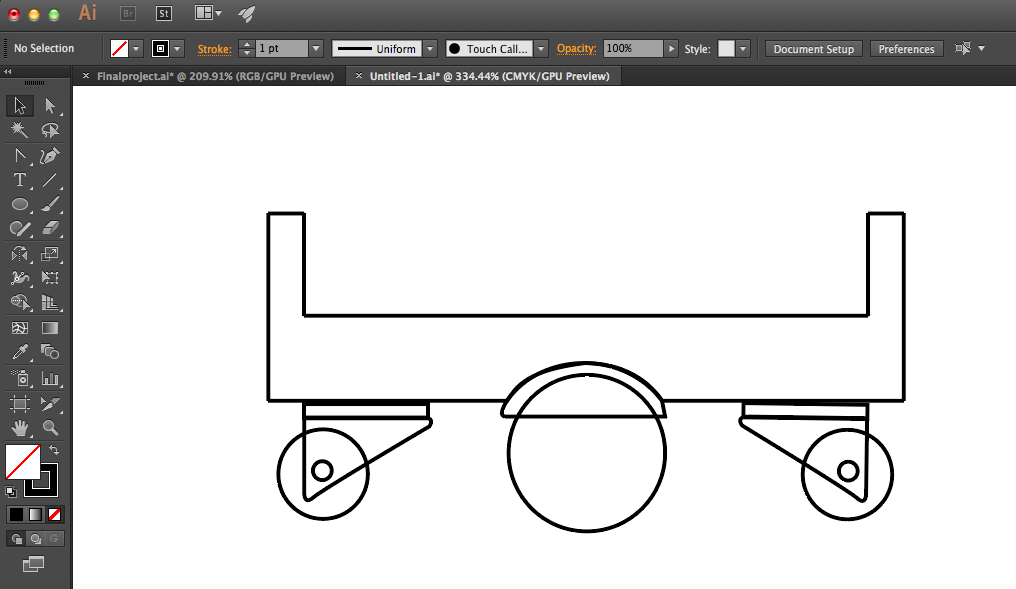The image size is (1016, 589).
Task: Switch to the Untitled-1.ai document tab
Action: click(489, 76)
